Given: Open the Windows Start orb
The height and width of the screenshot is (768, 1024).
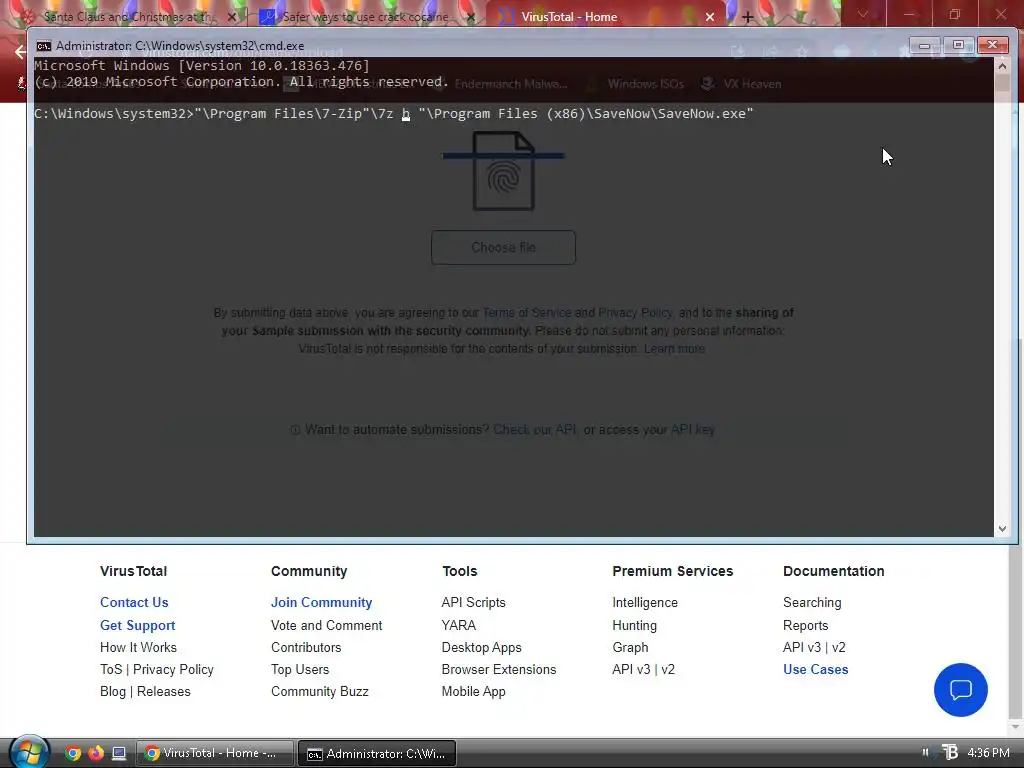Looking at the screenshot, I should coord(29,752).
